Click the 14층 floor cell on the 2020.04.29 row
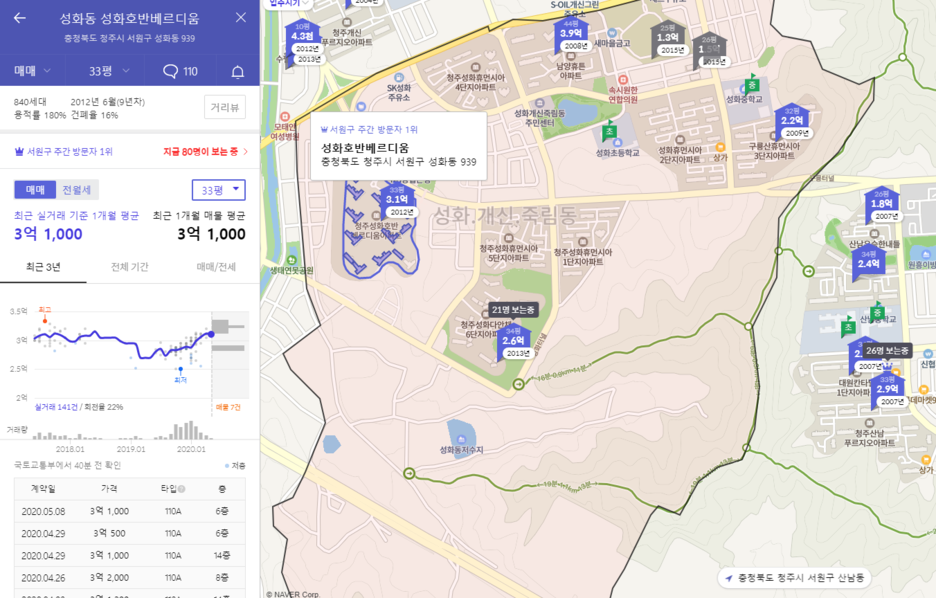 point(221,555)
